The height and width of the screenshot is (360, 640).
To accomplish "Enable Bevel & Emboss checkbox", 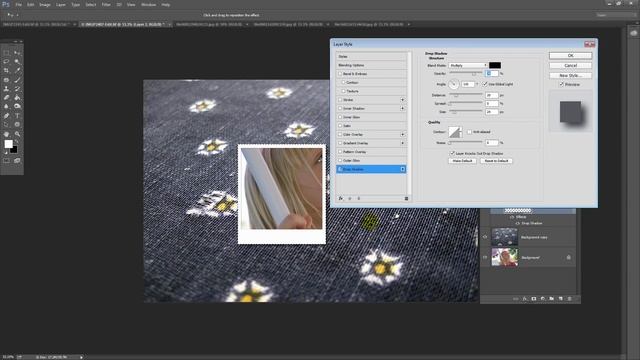I will [340, 74].
